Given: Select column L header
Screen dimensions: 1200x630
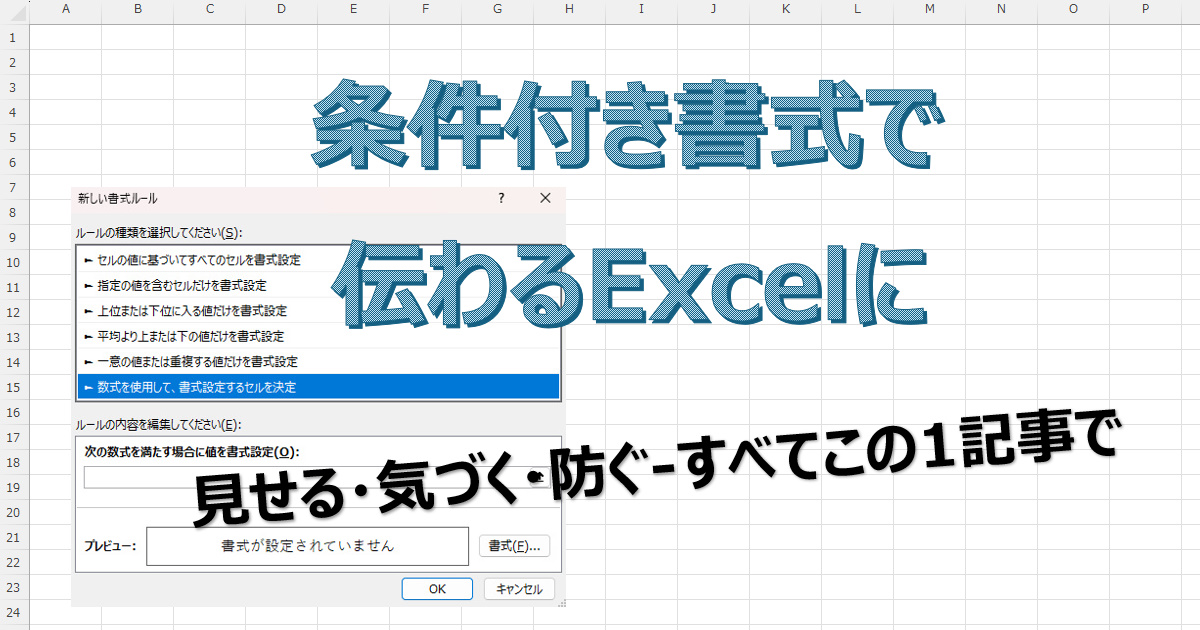Looking at the screenshot, I should 858,9.
